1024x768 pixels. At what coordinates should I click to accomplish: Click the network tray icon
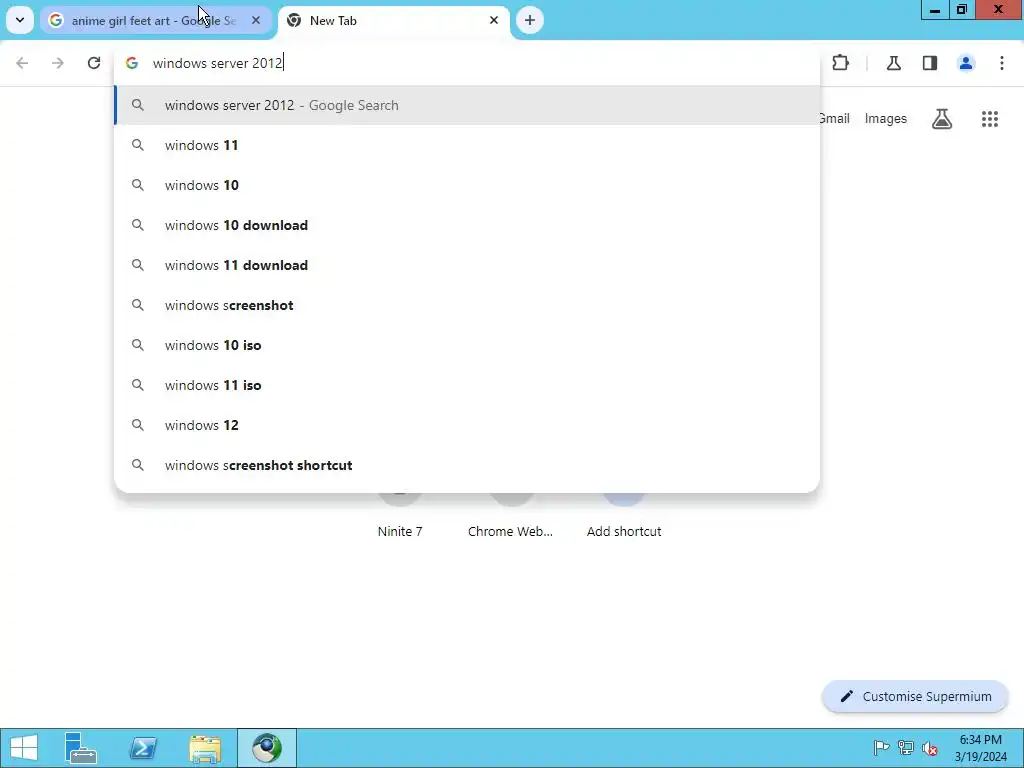(x=906, y=748)
